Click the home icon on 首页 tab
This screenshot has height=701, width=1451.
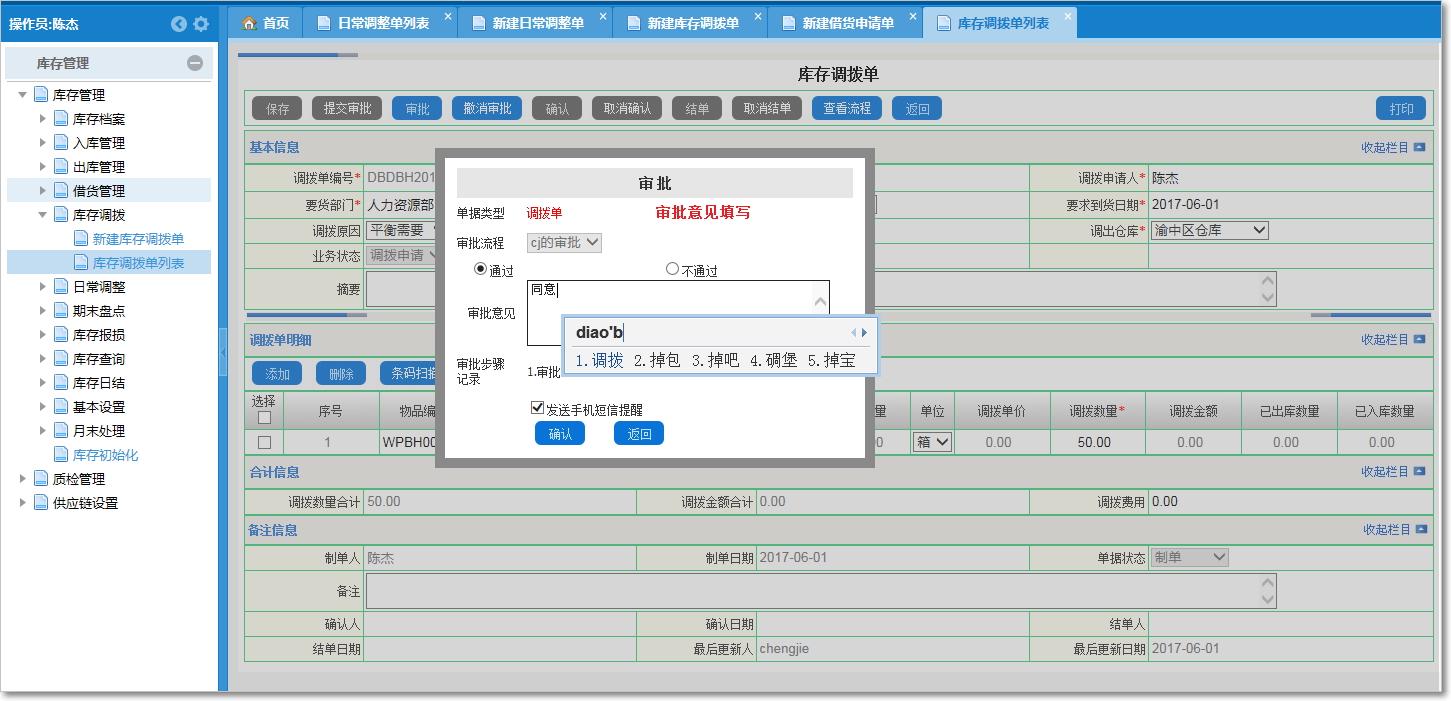click(x=249, y=23)
